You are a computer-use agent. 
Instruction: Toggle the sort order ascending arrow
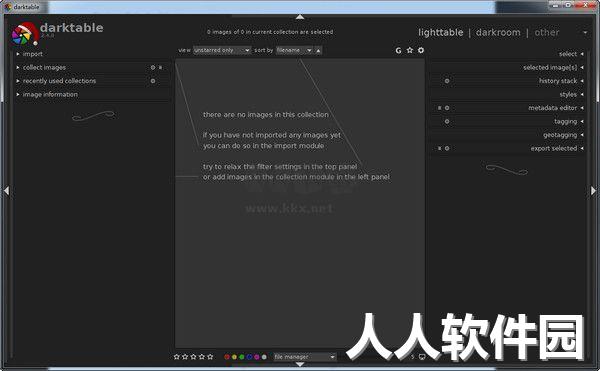click(318, 50)
